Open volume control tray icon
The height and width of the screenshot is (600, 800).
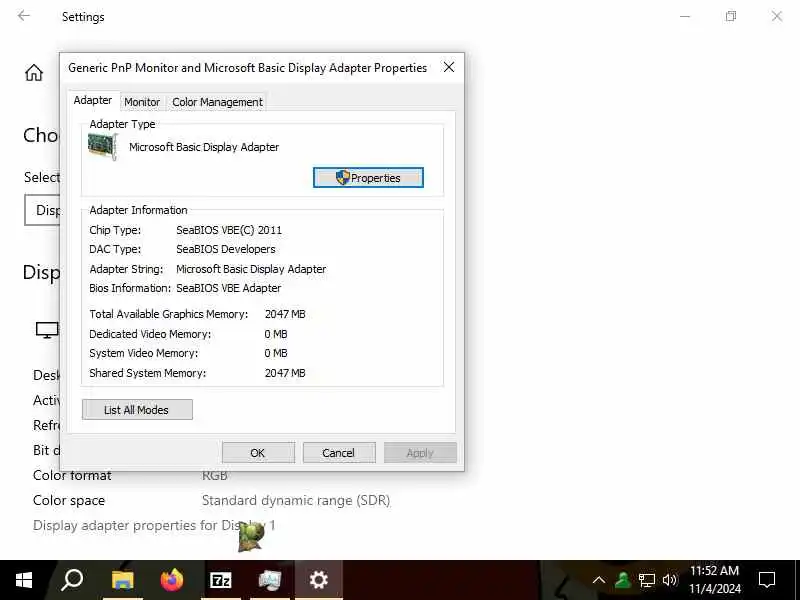click(670, 580)
